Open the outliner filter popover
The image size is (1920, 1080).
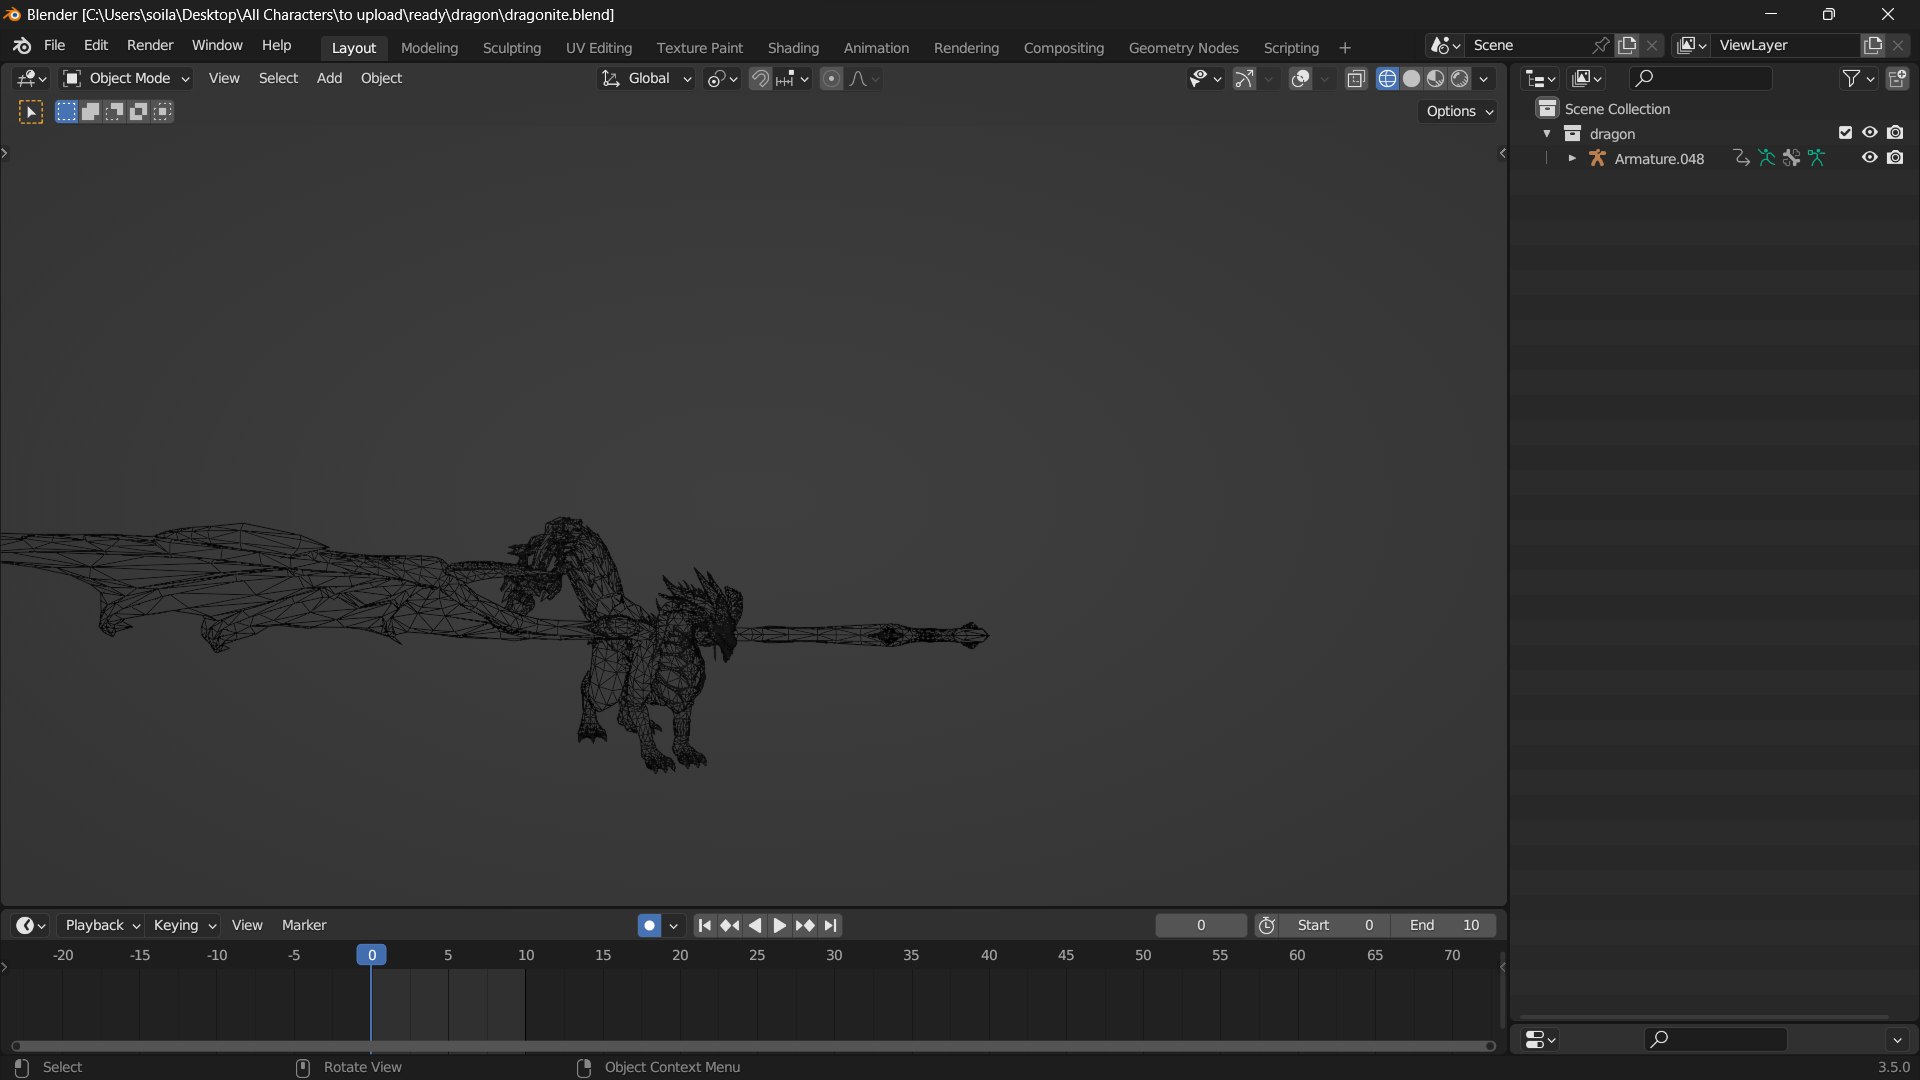point(1858,78)
